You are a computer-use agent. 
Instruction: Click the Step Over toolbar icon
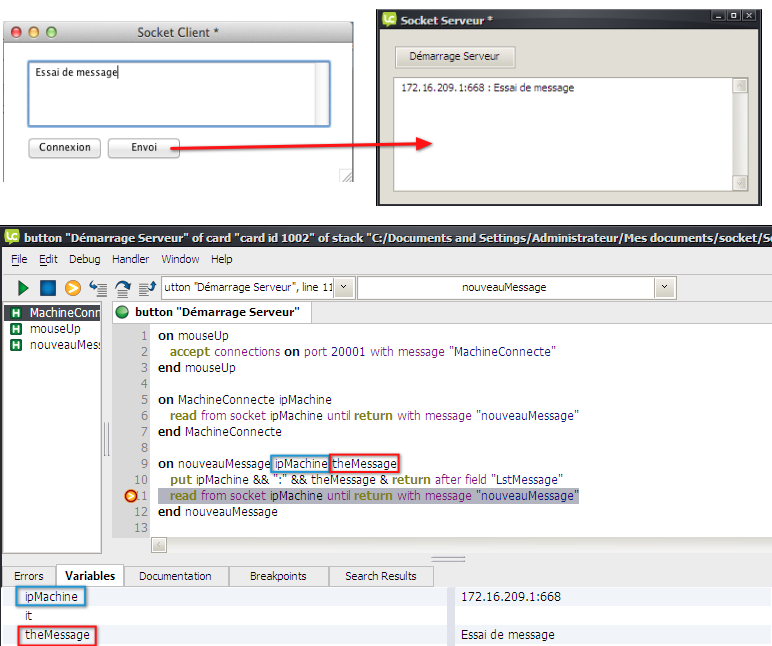(x=123, y=288)
